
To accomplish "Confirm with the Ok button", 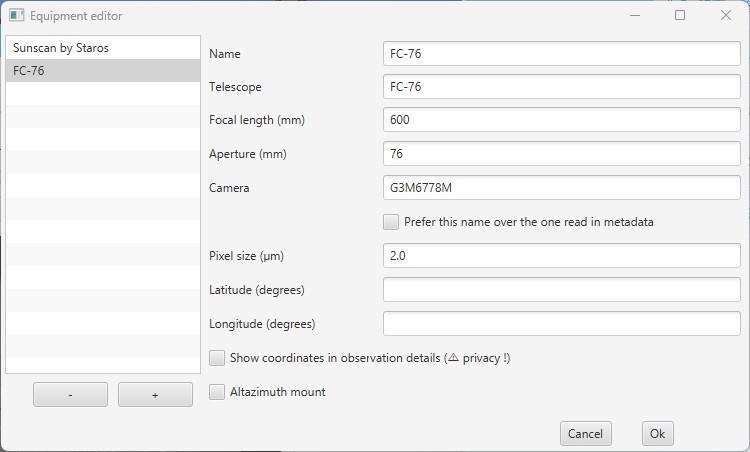I will pyautogui.click(x=657, y=433).
